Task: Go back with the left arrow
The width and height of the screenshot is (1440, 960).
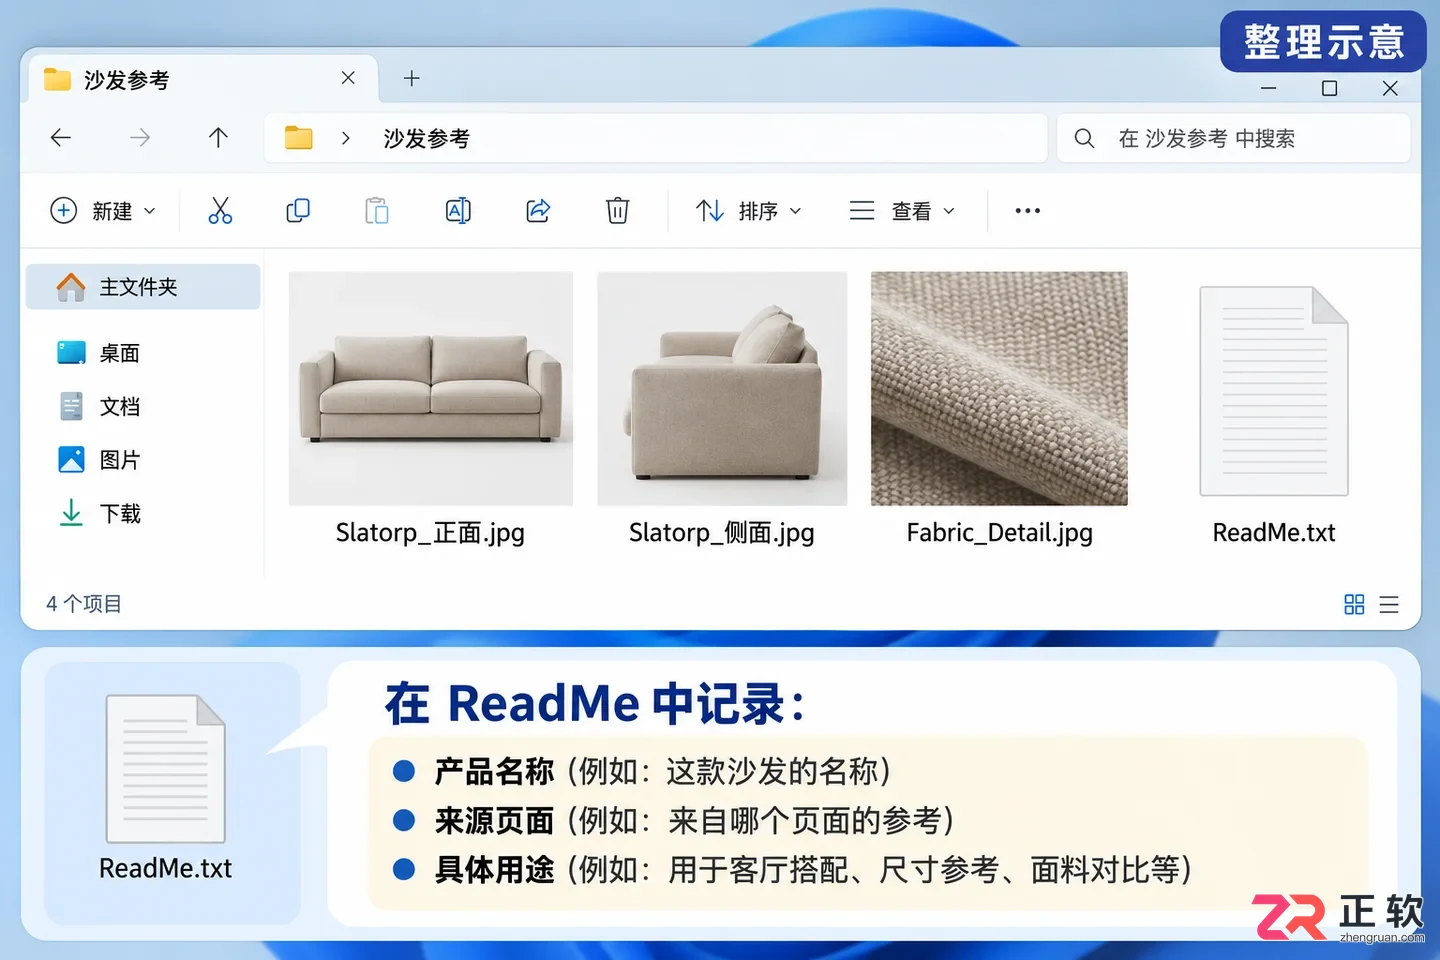Action: pos(61,138)
